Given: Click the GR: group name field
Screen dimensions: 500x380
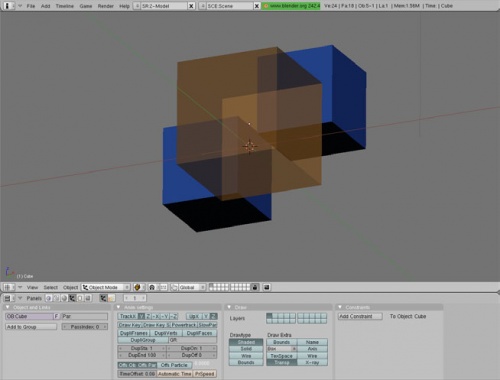Looking at the screenshot, I should pyautogui.click(x=193, y=340).
